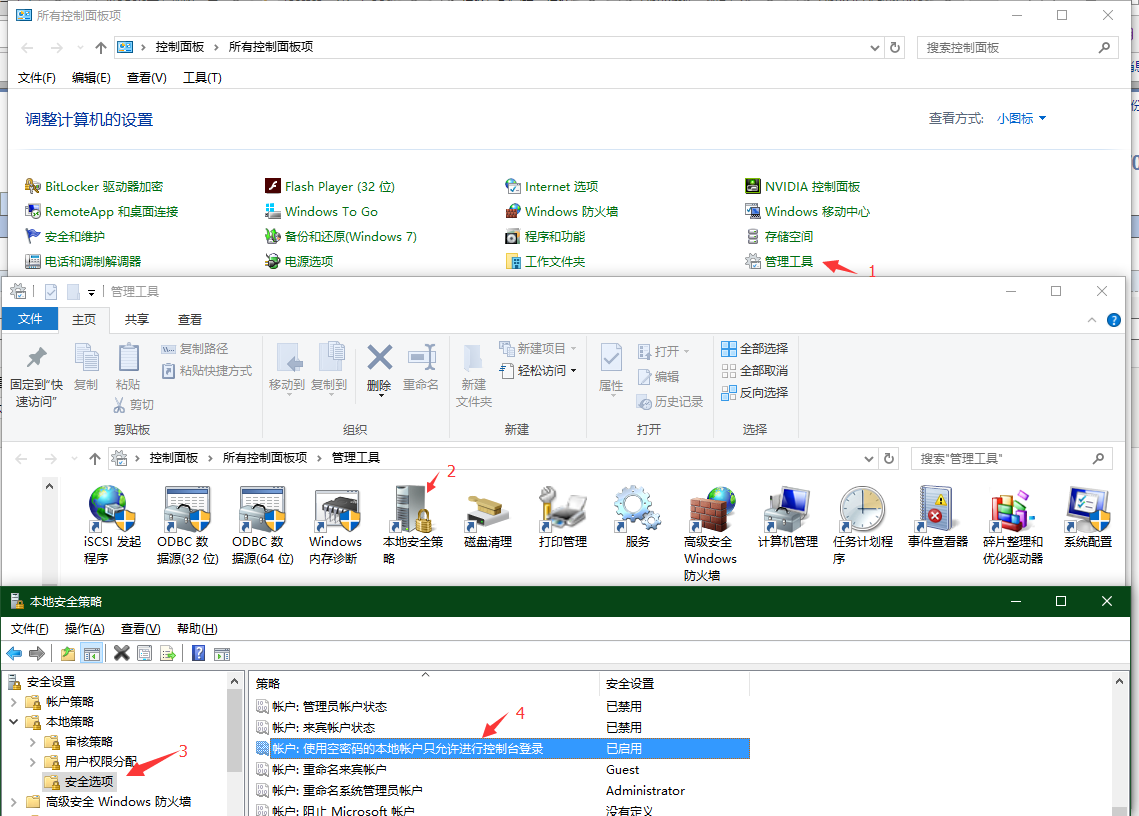Open 查看(V) menu in Control Panel
The image size is (1139, 816).
point(146,78)
